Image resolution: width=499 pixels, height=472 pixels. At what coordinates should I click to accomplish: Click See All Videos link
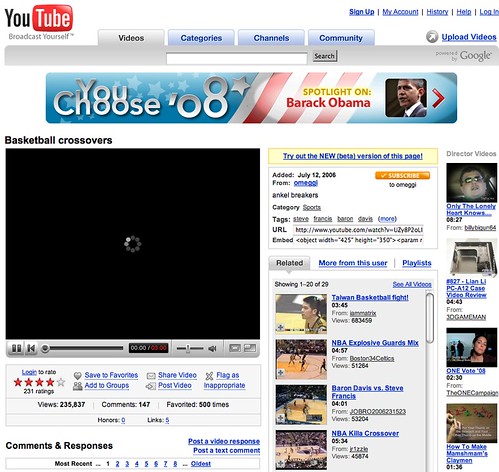click(412, 284)
